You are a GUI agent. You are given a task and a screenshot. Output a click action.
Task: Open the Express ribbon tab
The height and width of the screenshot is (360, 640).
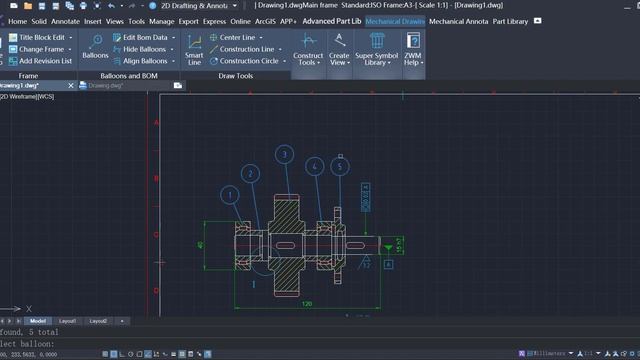214,21
